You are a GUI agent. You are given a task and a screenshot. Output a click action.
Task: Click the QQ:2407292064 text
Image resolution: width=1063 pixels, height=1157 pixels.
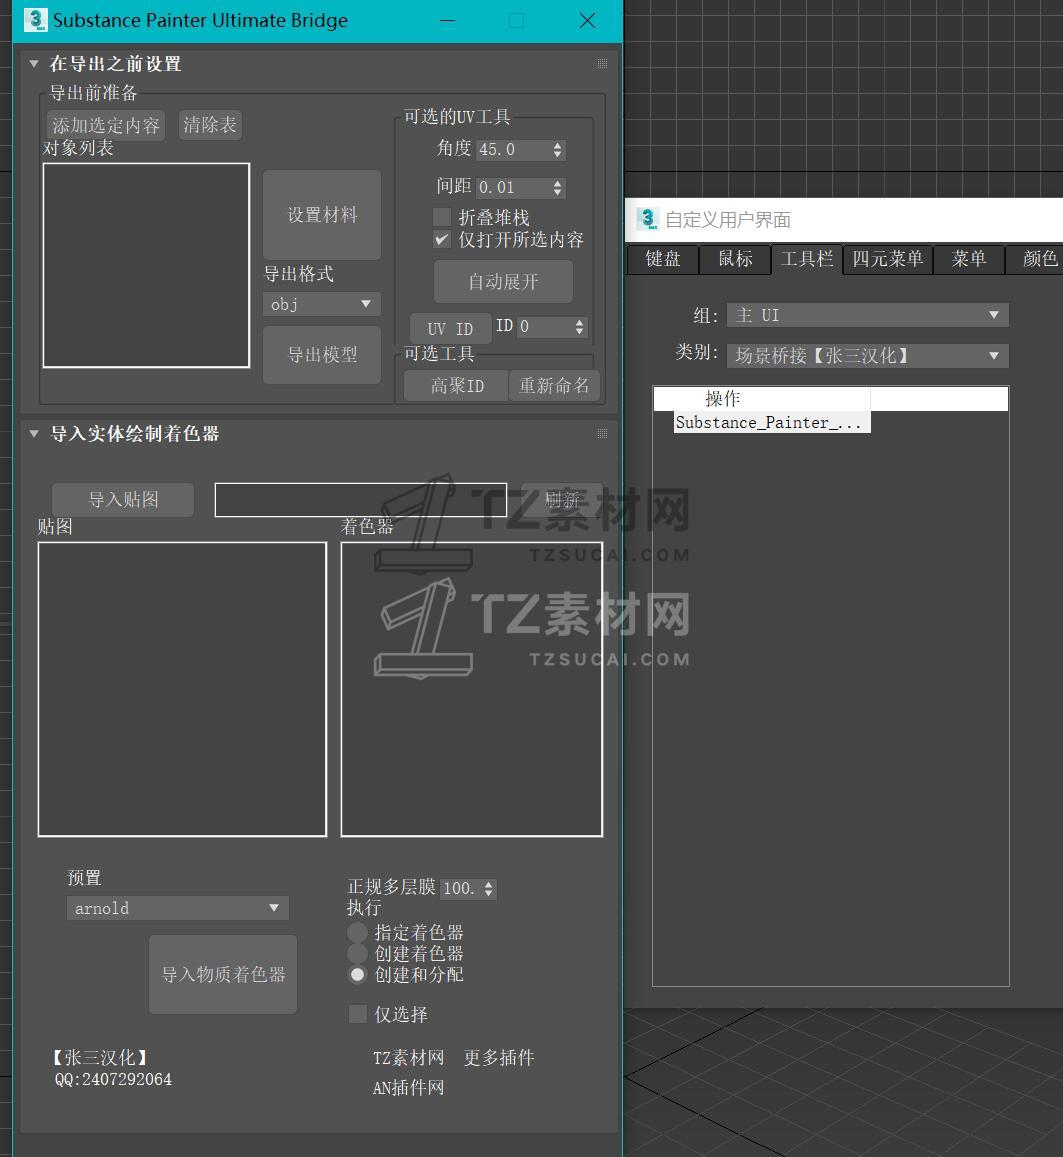point(113,1080)
